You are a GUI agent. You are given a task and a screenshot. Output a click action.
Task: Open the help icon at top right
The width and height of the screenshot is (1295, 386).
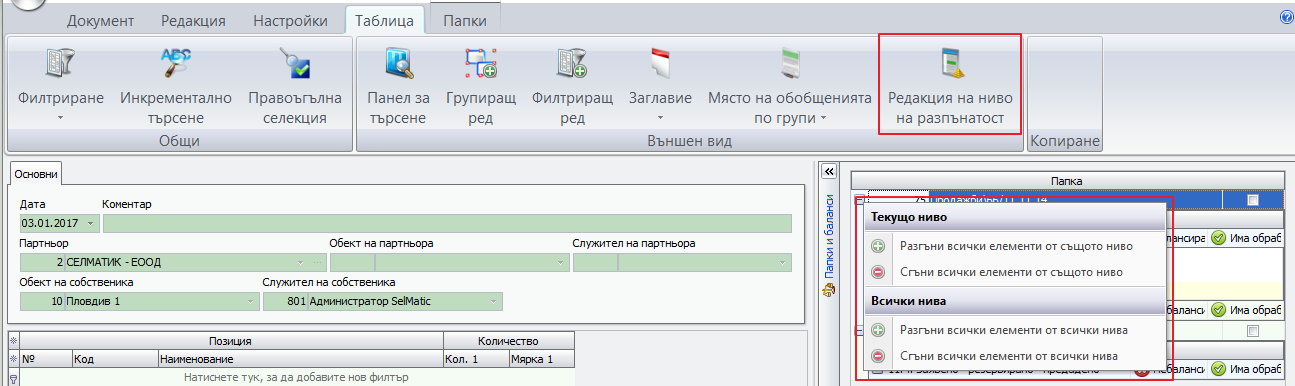pos(1286,17)
